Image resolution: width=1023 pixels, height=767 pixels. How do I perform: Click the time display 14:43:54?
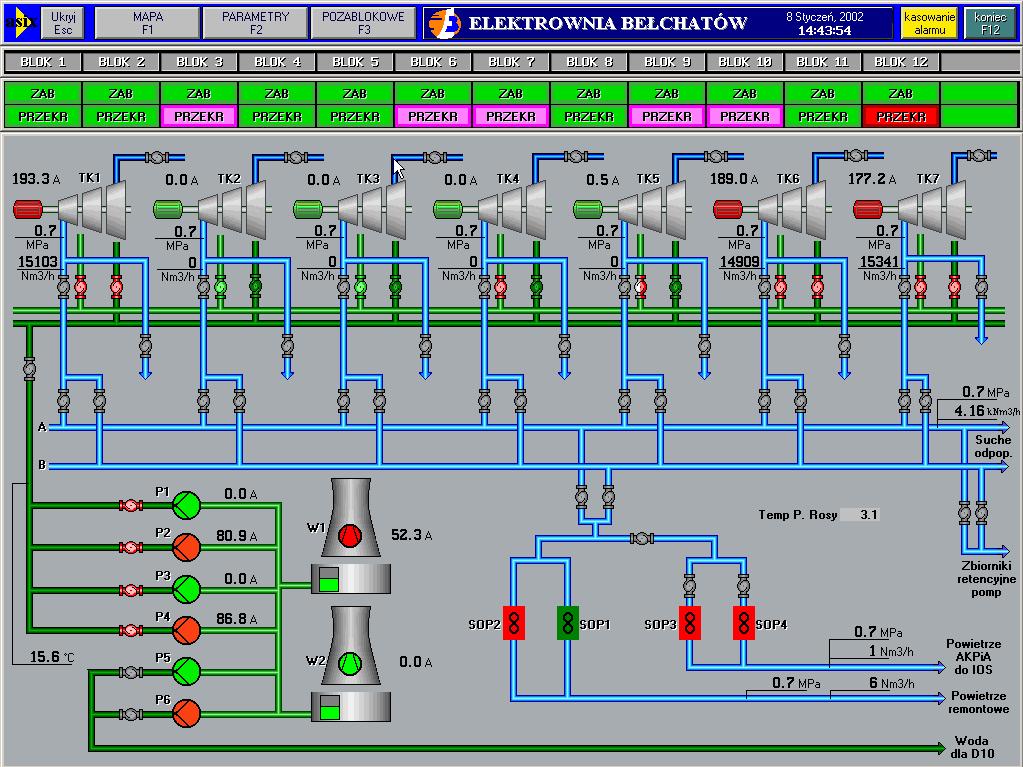[x=825, y=31]
